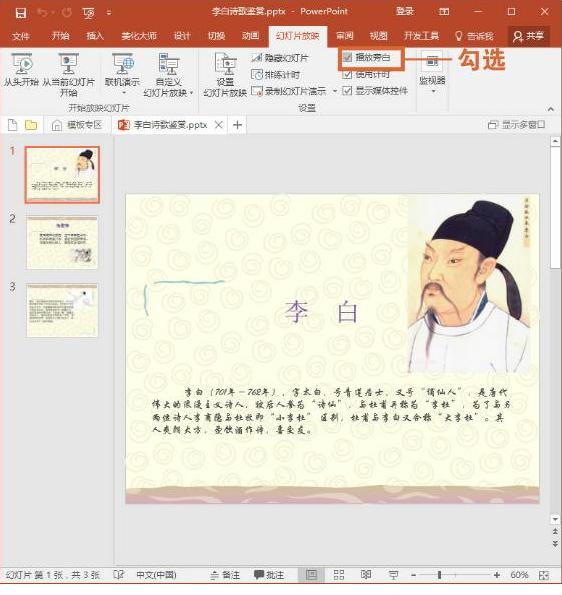Image resolution: width=562 pixels, height=595 pixels.
Task: Click the 设置幻灯片放映 icon
Action: (225, 75)
